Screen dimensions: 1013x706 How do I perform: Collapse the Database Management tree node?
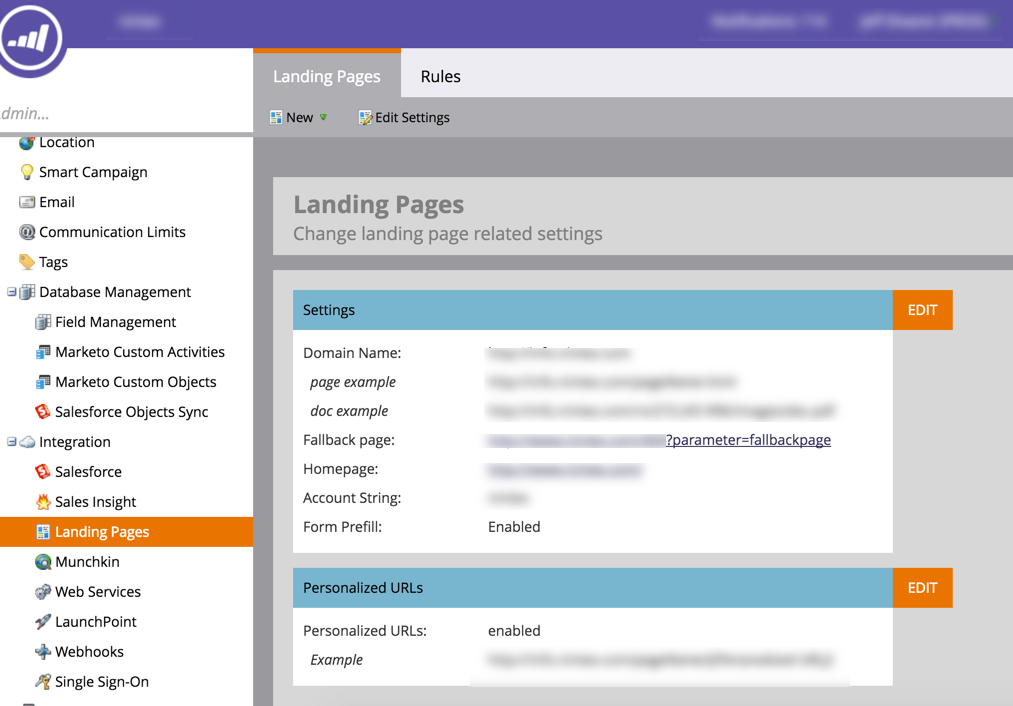pos(12,292)
